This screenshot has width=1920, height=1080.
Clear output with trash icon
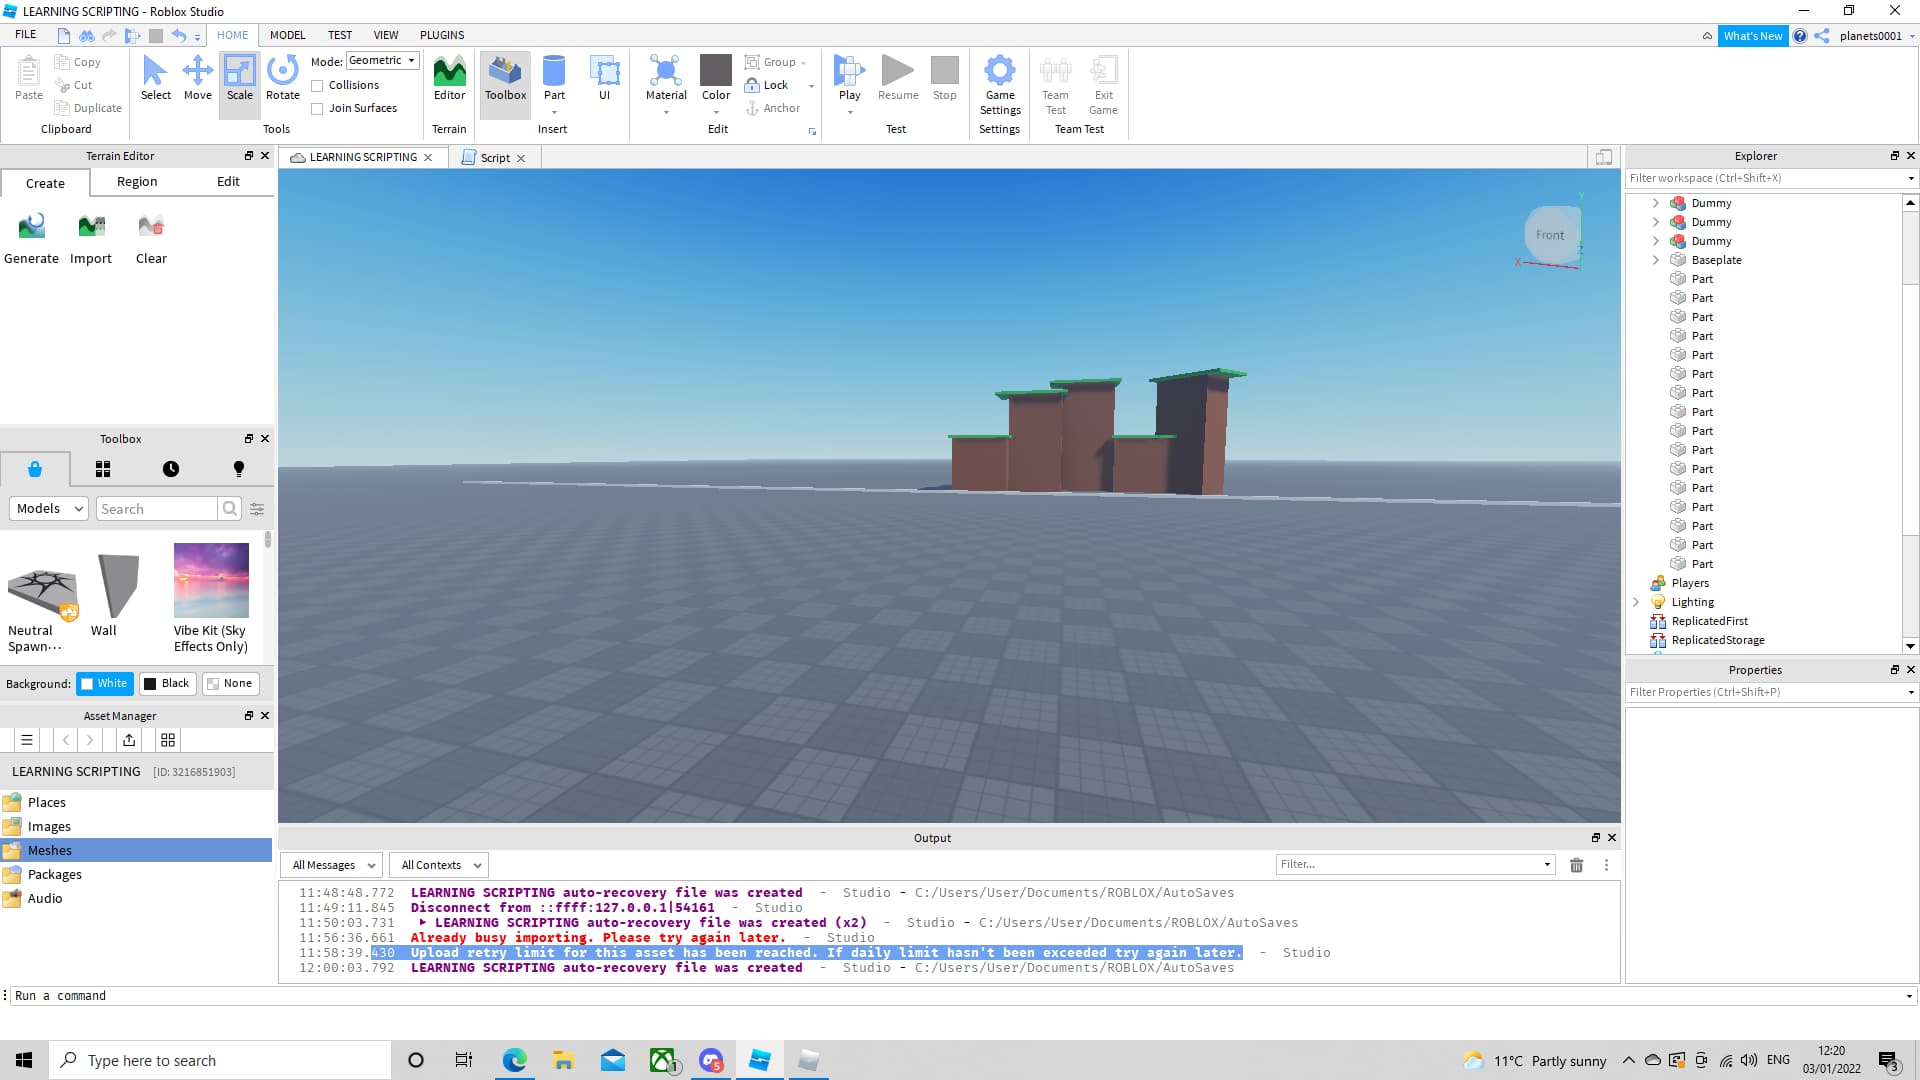pos(1576,865)
